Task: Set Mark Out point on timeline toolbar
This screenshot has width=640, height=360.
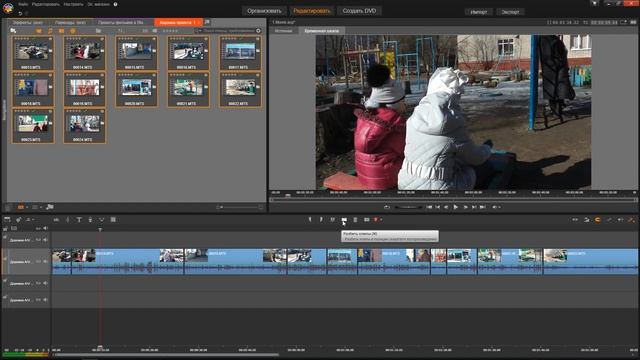Action: [321, 220]
